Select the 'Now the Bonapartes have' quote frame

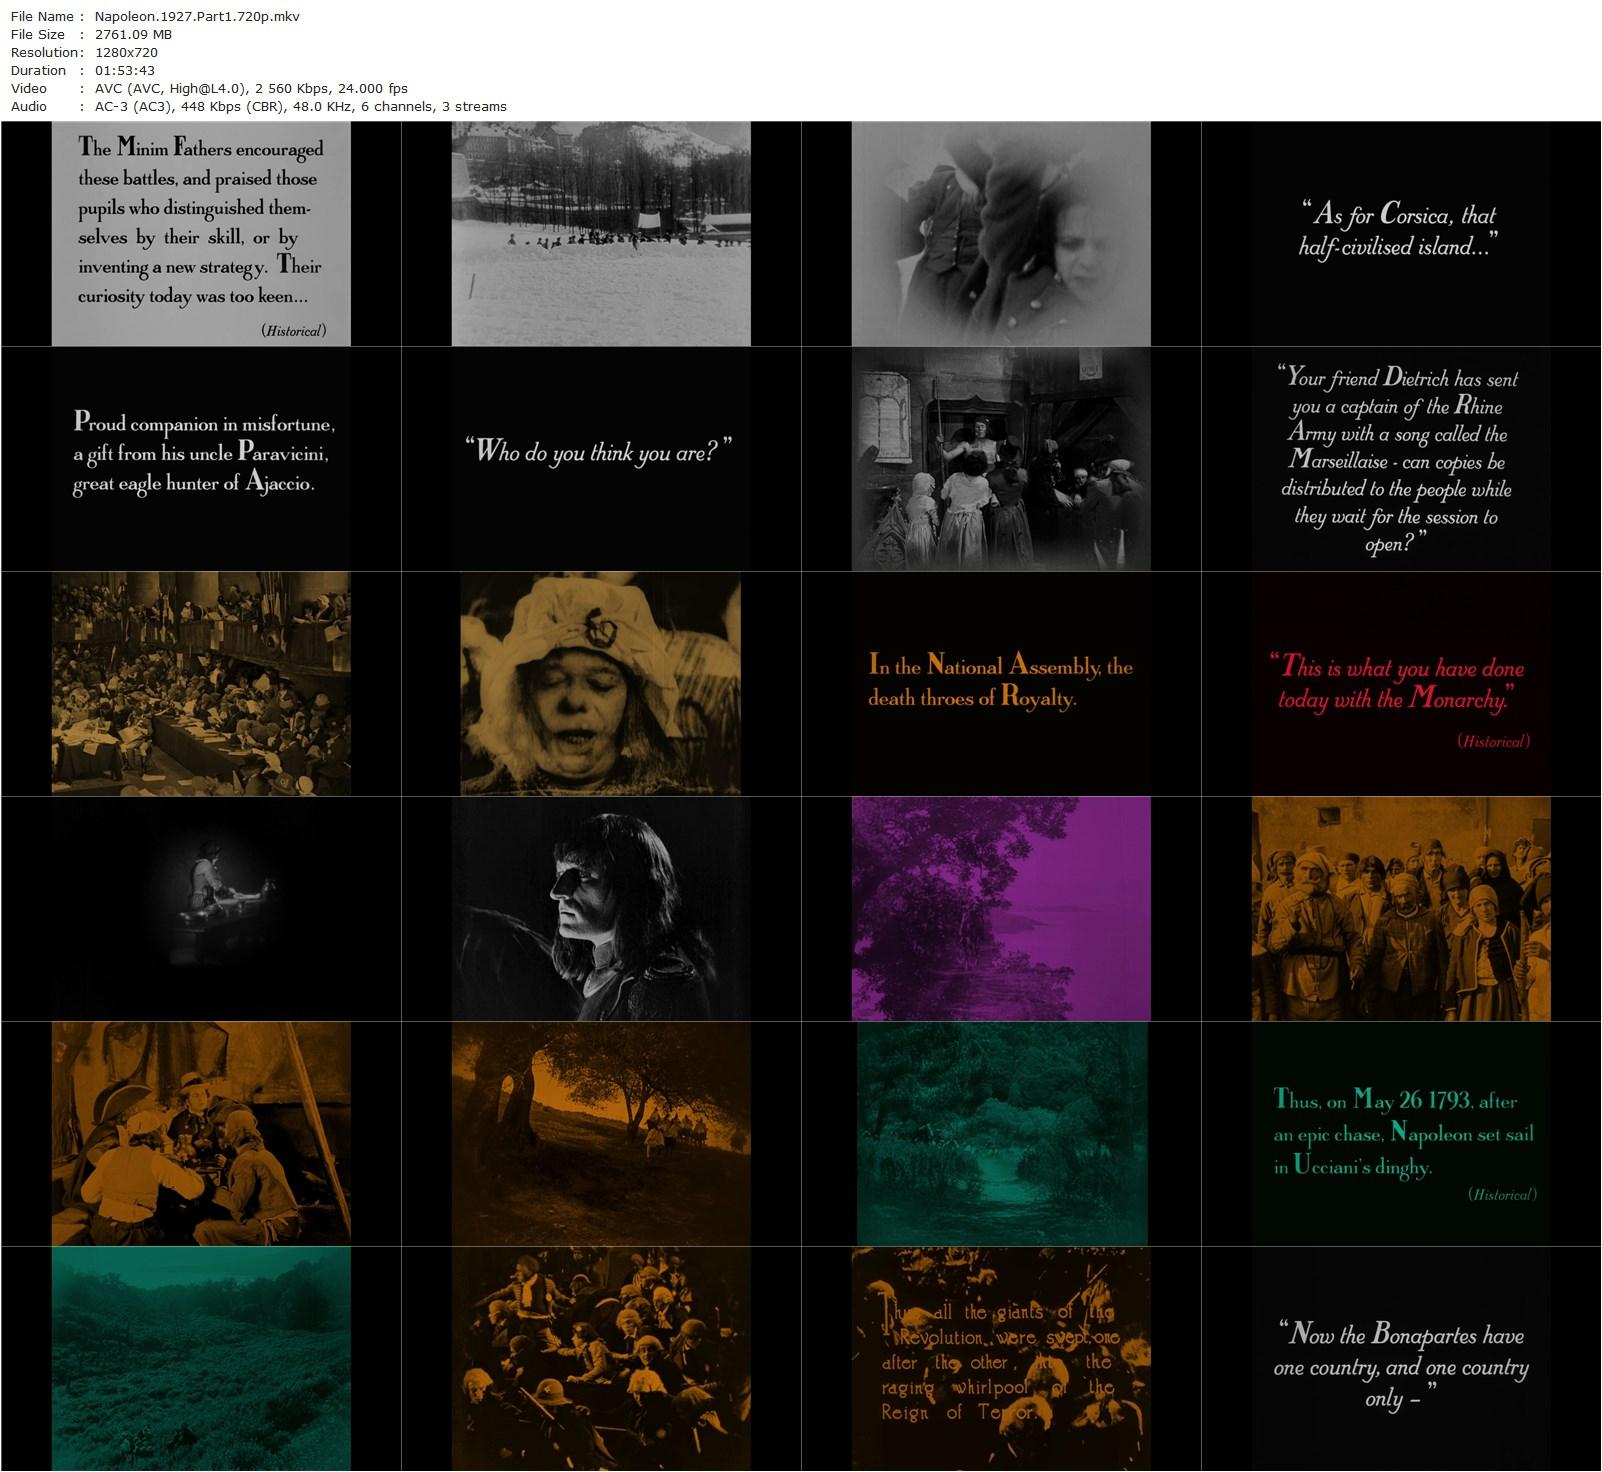pyautogui.click(x=1401, y=1359)
